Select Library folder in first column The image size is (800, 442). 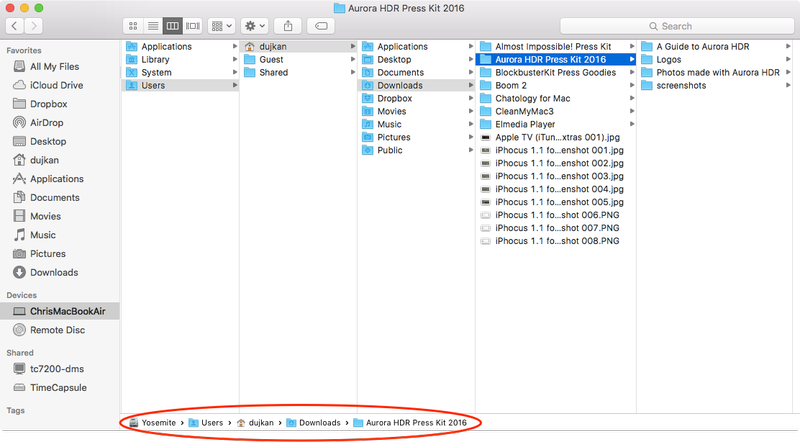pos(180,60)
